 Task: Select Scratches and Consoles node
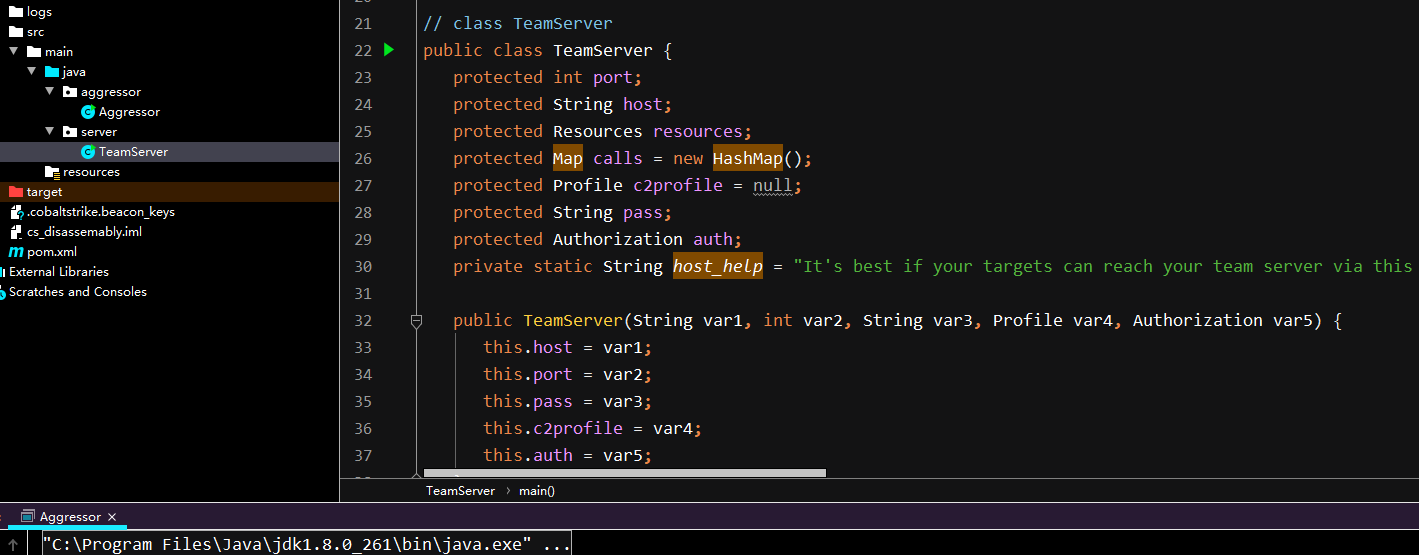[78, 292]
